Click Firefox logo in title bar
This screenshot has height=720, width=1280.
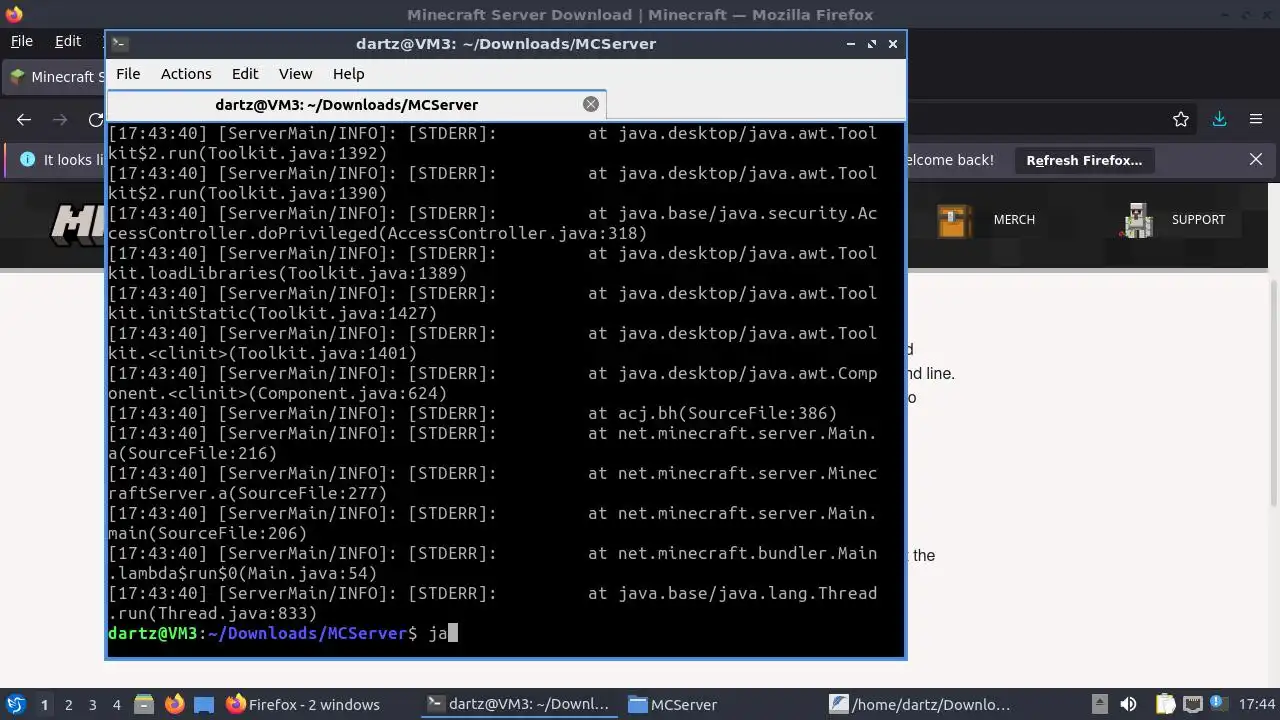click(x=13, y=14)
